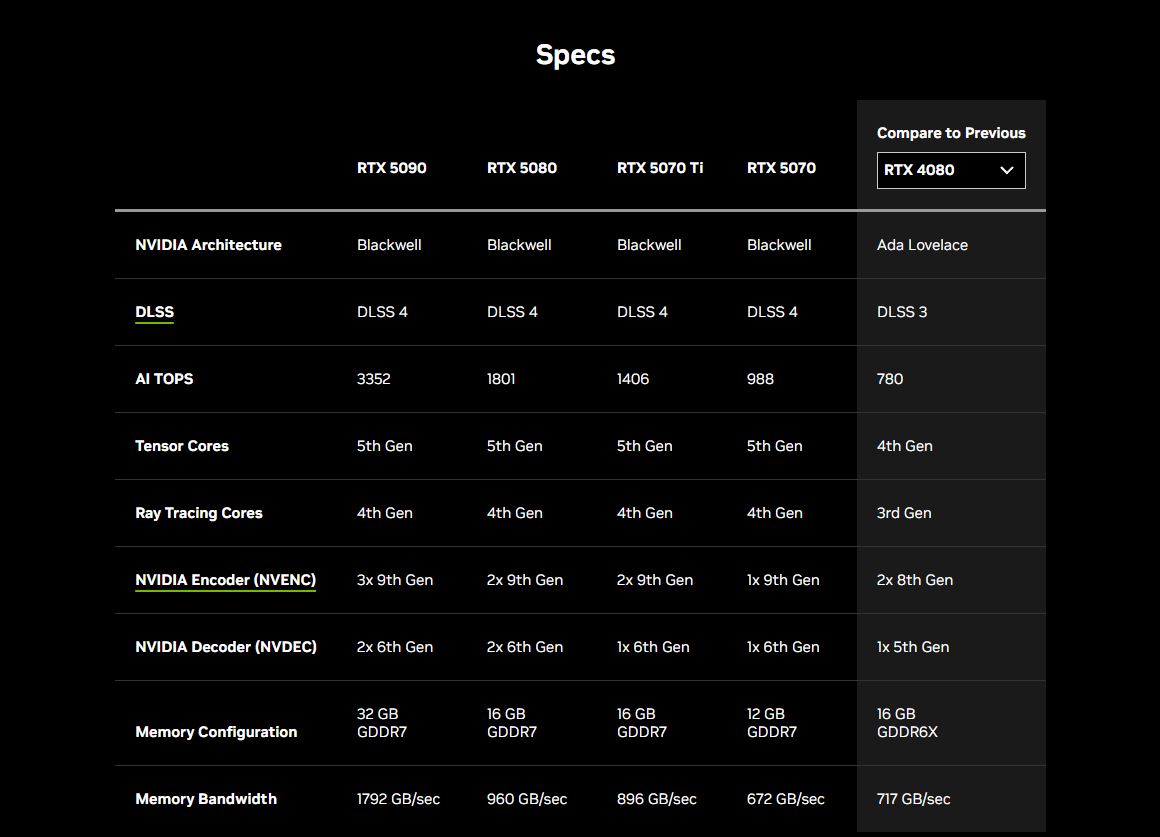The image size is (1160, 837).
Task: Click the RTX 5070 Ti column header
Action: click(x=659, y=168)
